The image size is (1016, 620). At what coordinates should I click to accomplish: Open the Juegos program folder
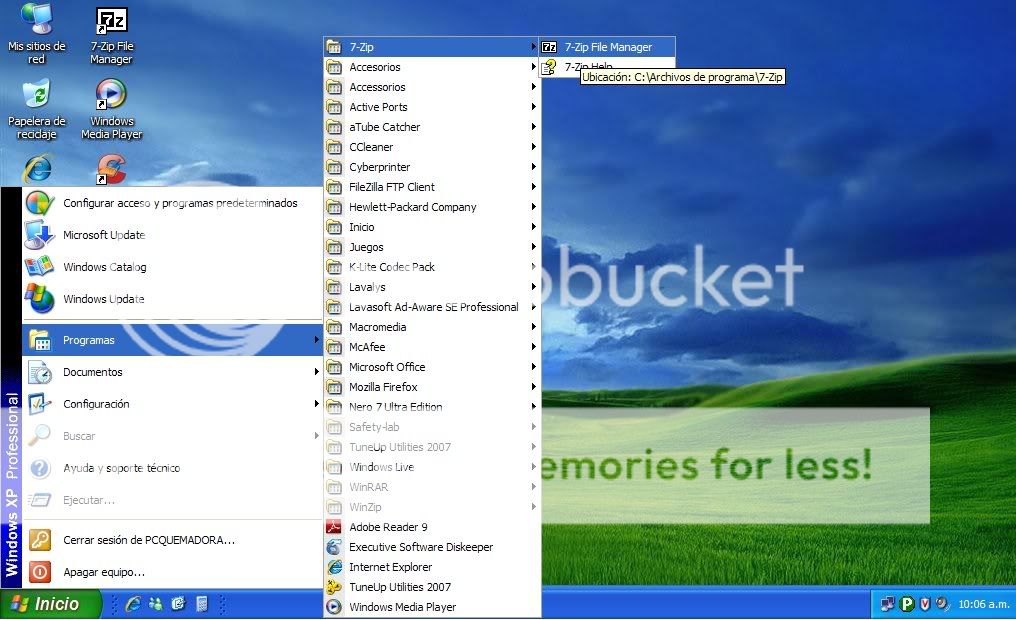click(432, 247)
